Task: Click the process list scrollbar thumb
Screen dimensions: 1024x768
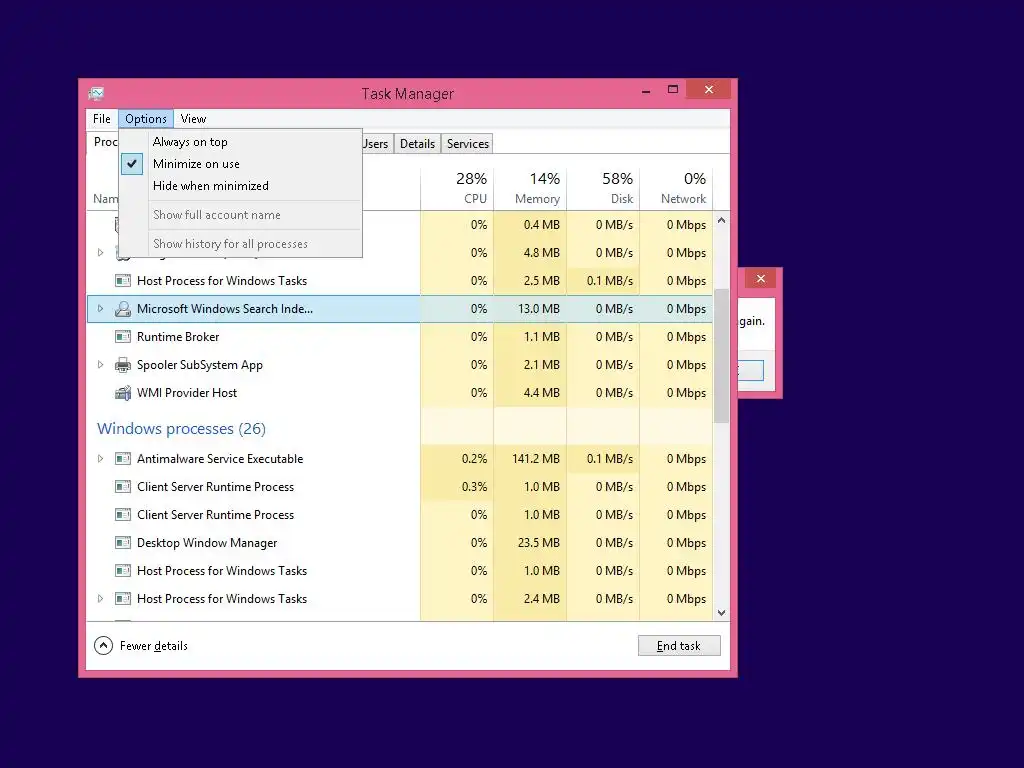Action: click(722, 356)
